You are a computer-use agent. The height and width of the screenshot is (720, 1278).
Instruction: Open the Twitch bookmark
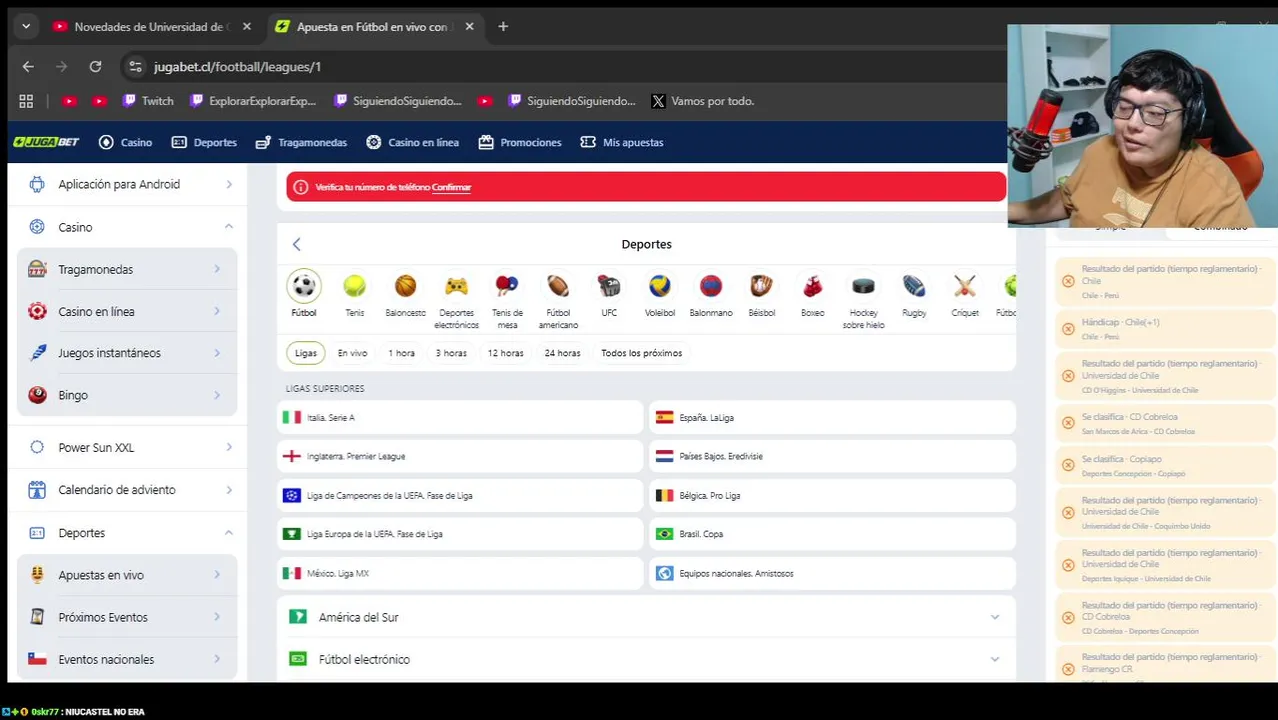click(148, 101)
